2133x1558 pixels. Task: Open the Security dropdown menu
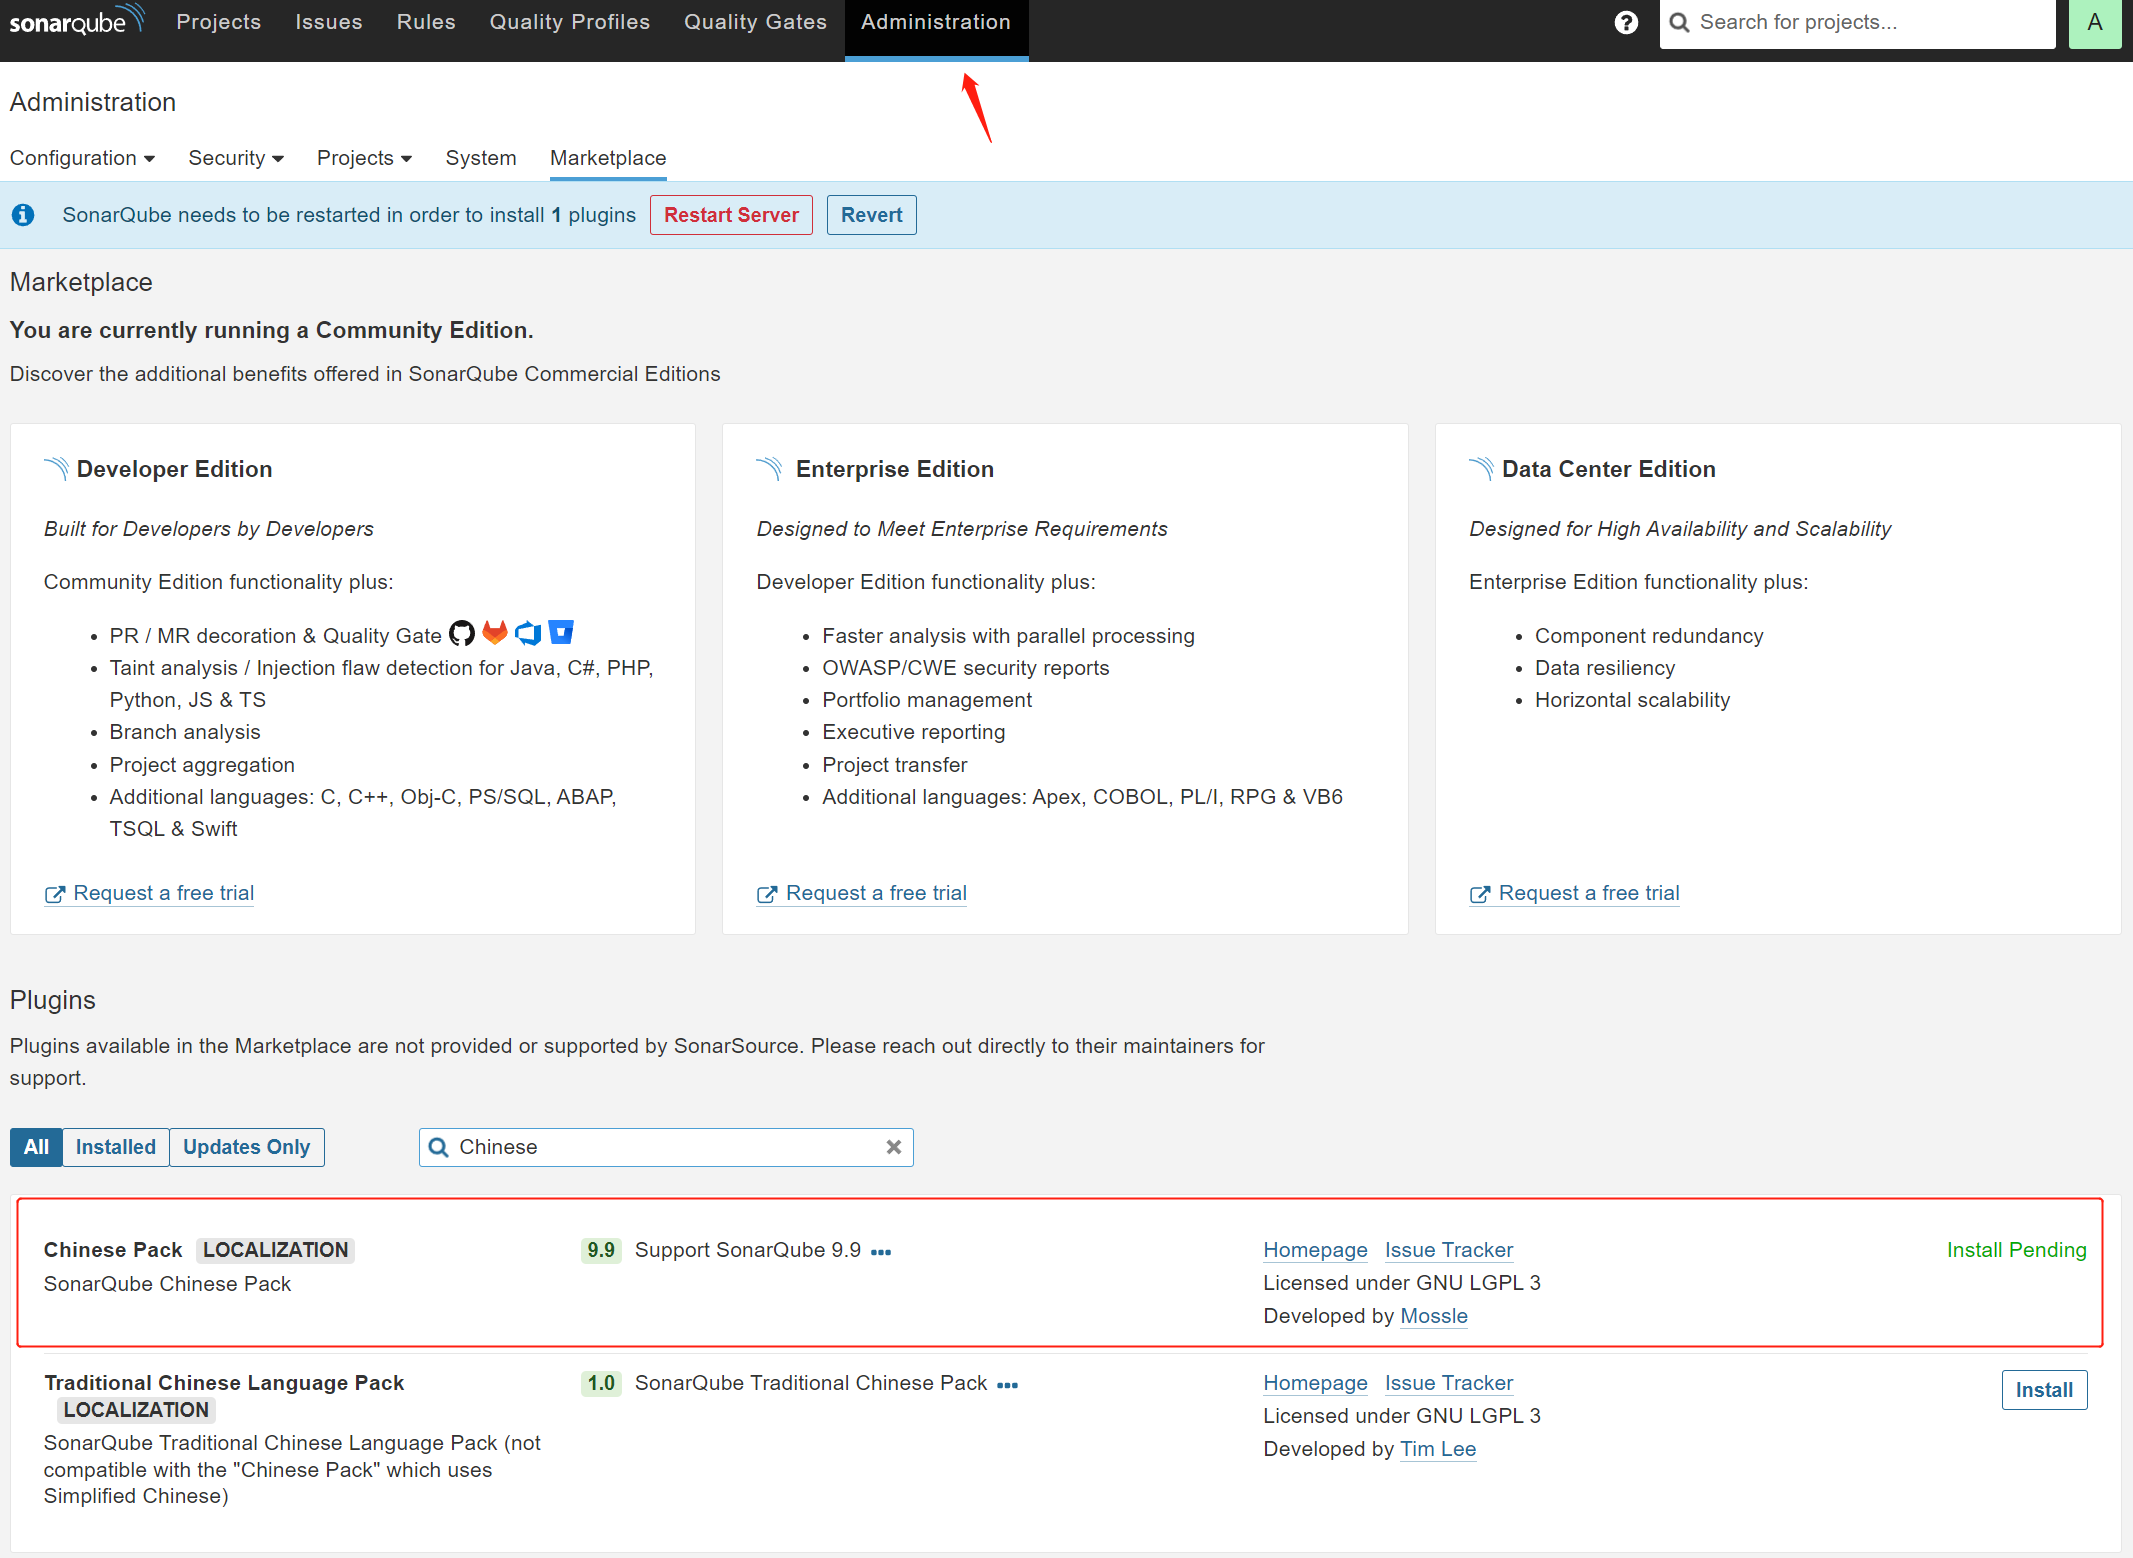236,158
